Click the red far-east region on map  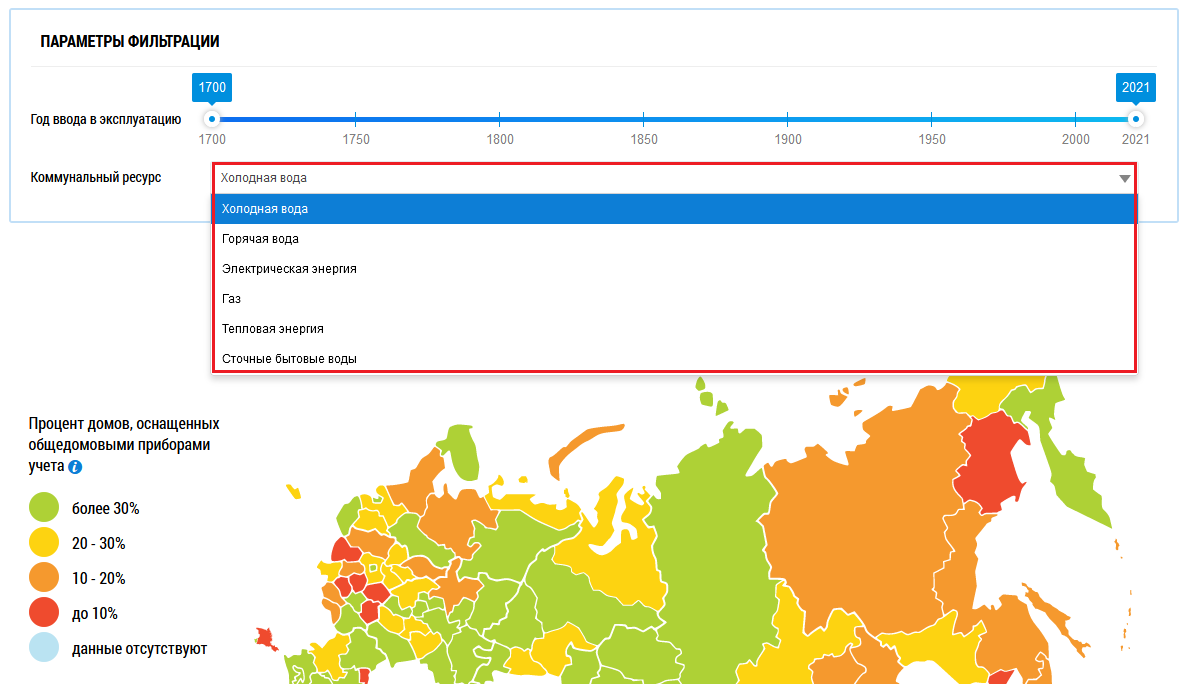[x=990, y=465]
